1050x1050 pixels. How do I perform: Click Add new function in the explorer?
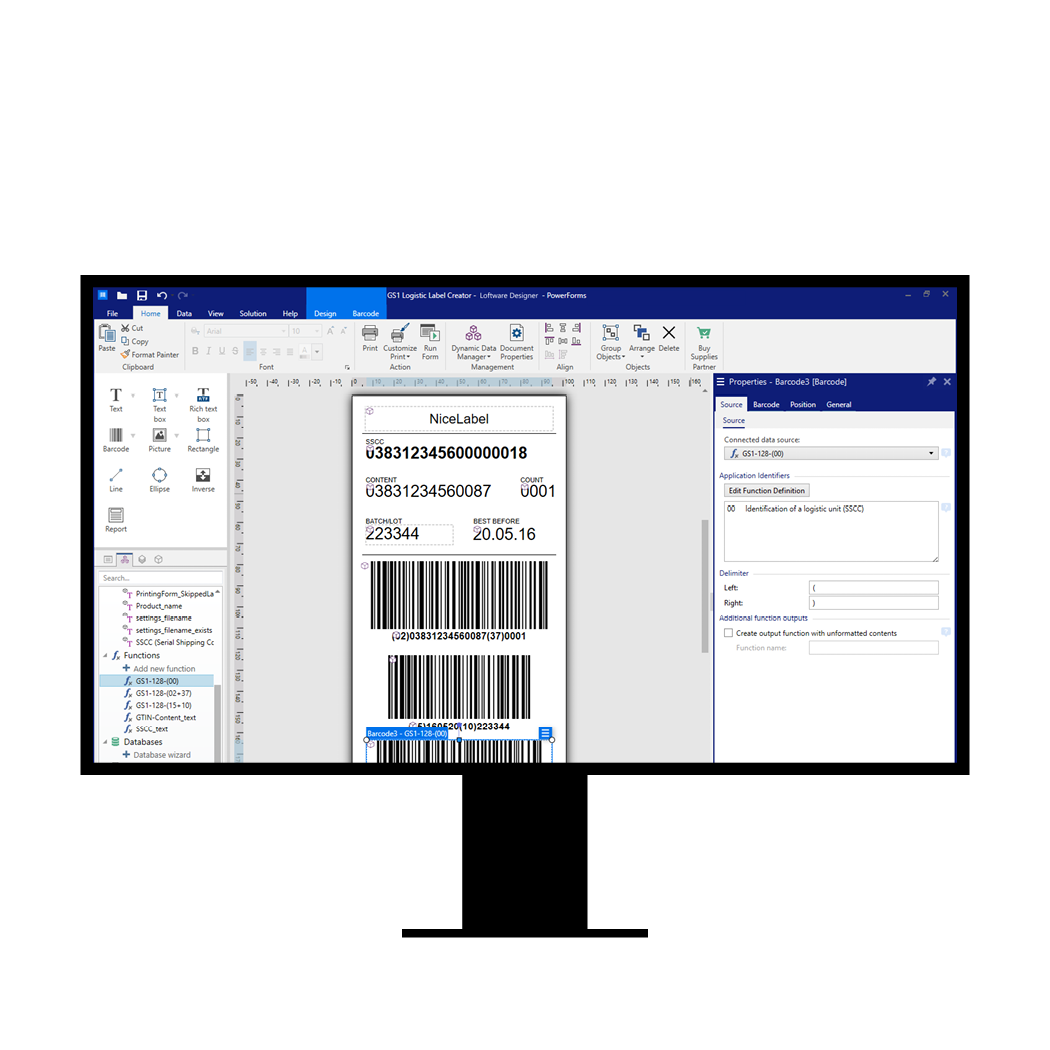click(164, 669)
